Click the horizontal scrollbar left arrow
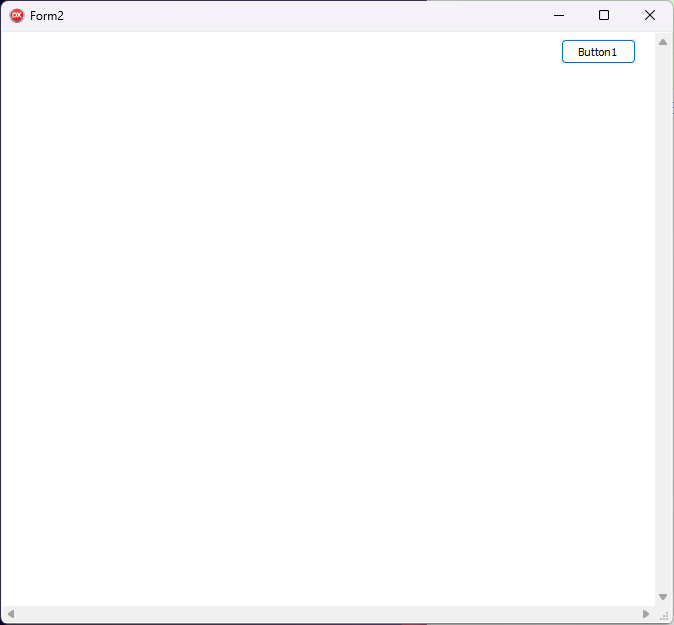This screenshot has height=625, width=674. pyautogui.click(x=11, y=613)
